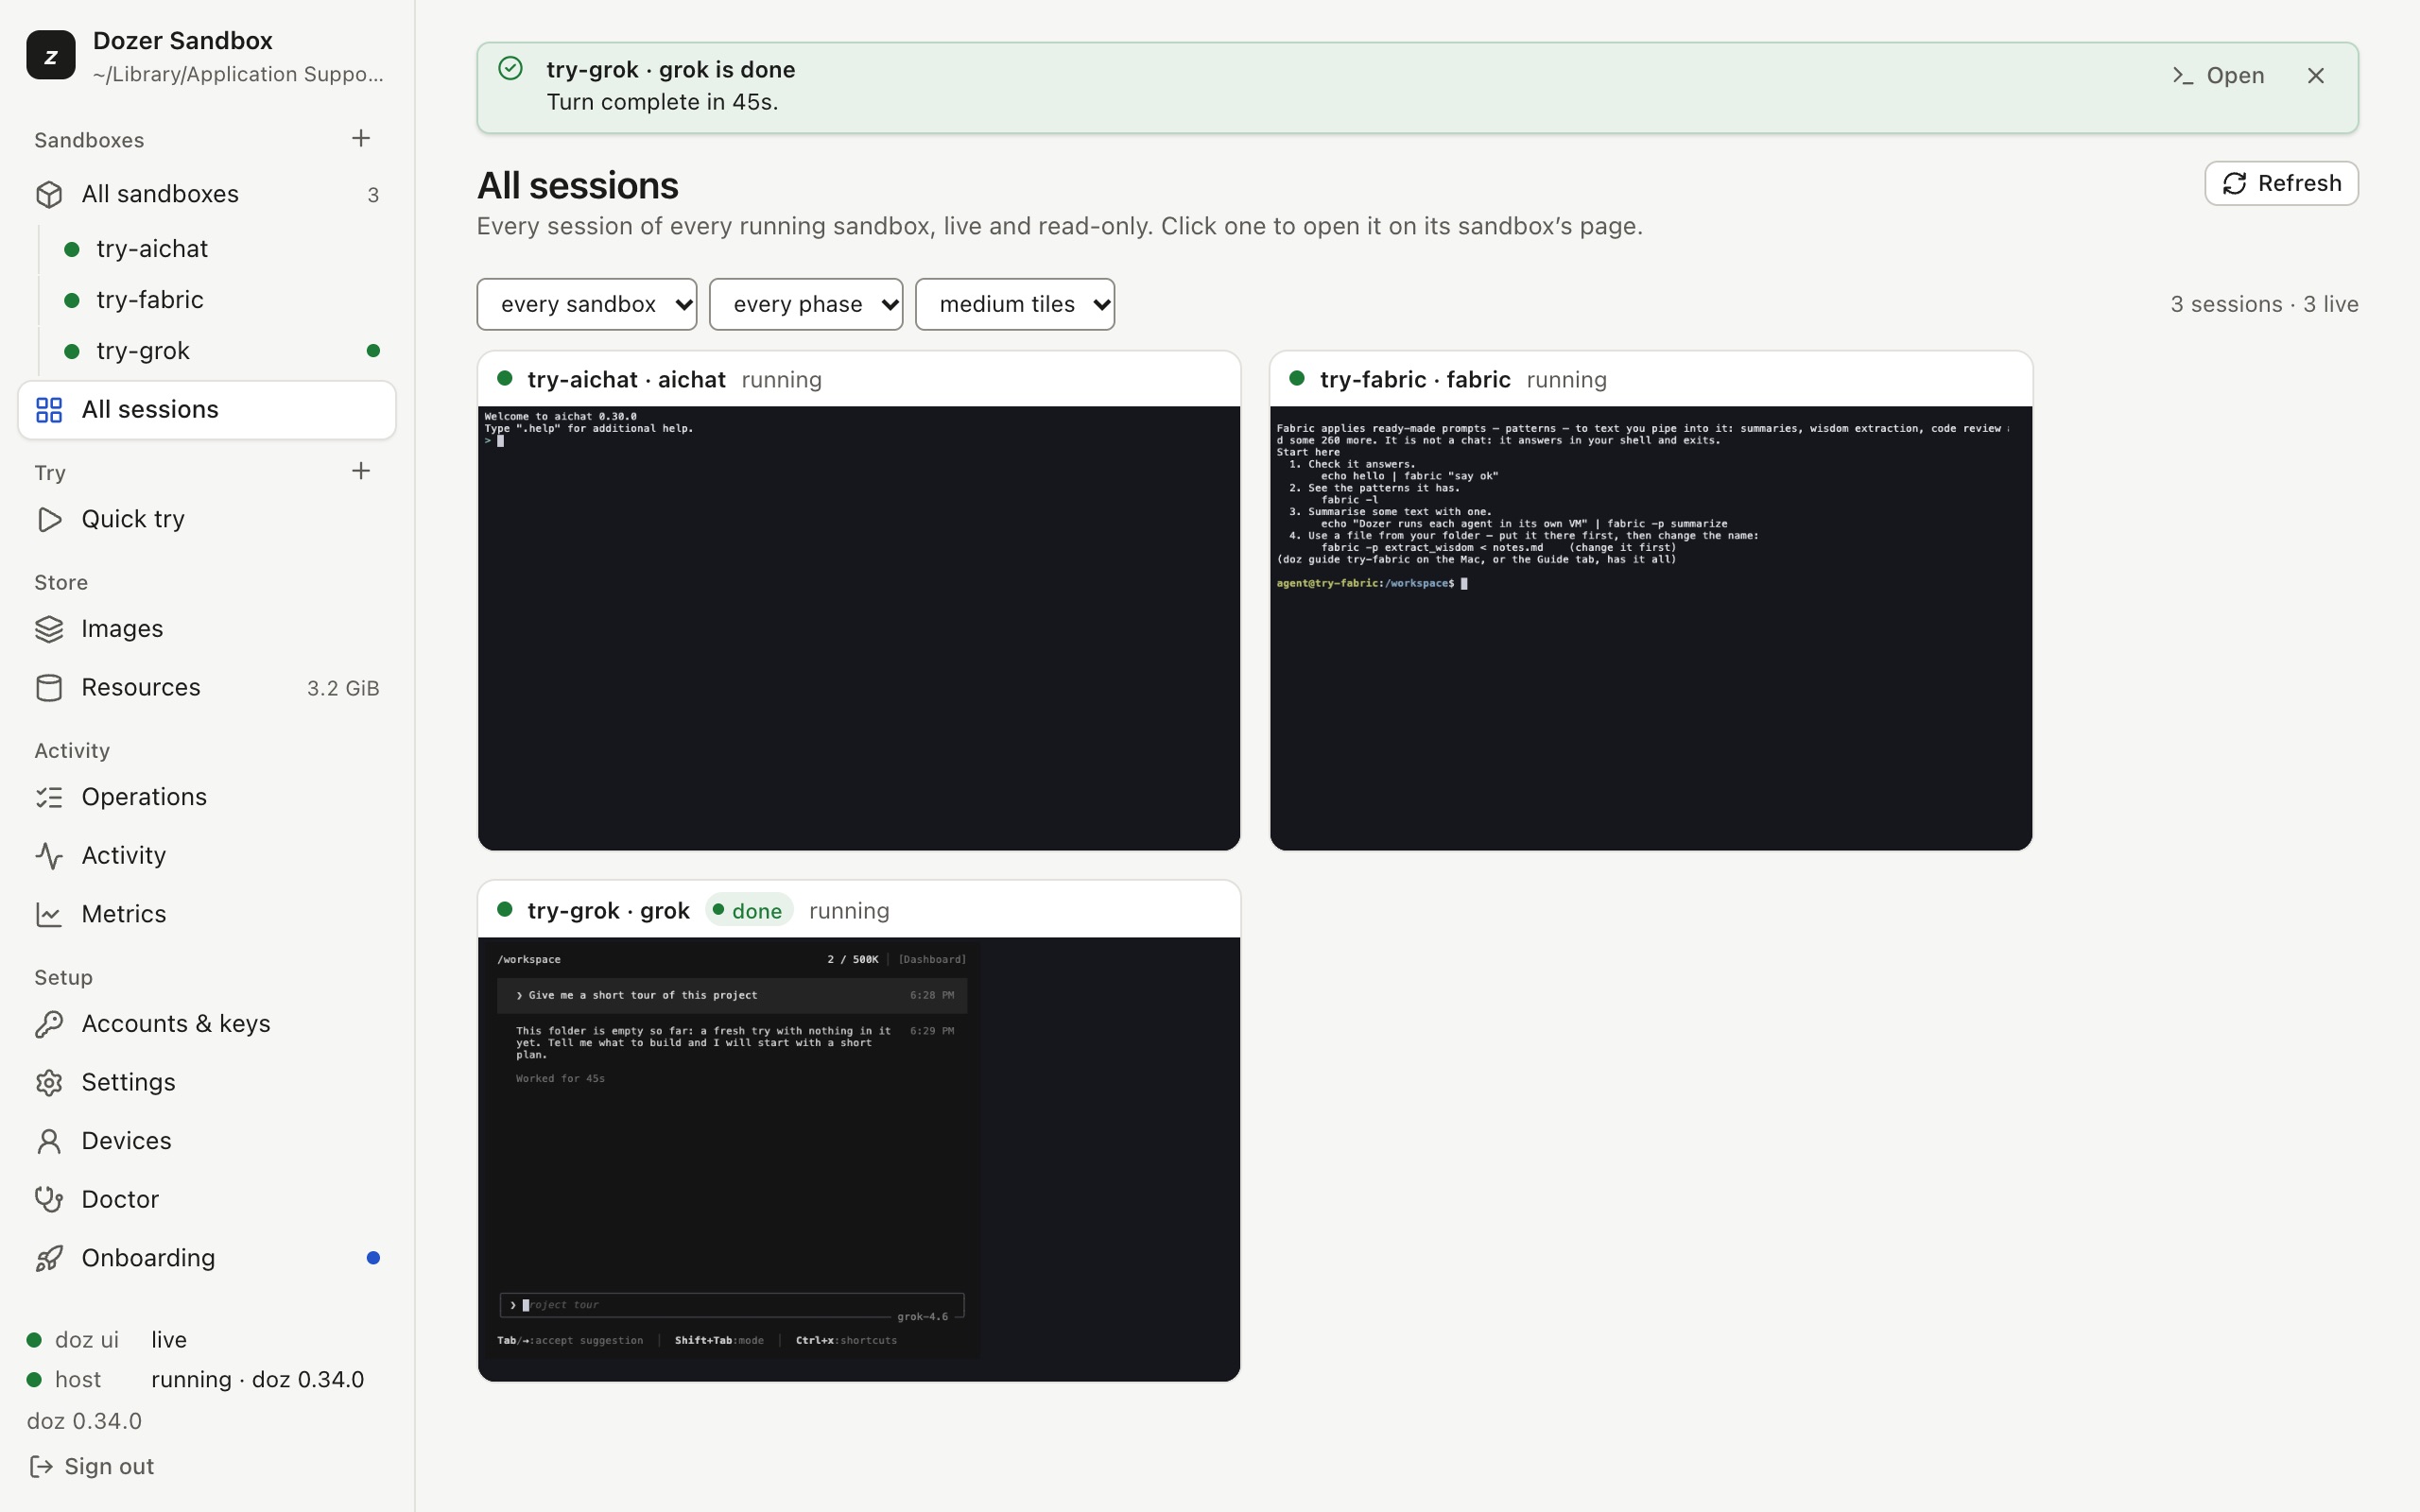
Task: Click the Activity pulse icon
Action: click(x=49, y=856)
